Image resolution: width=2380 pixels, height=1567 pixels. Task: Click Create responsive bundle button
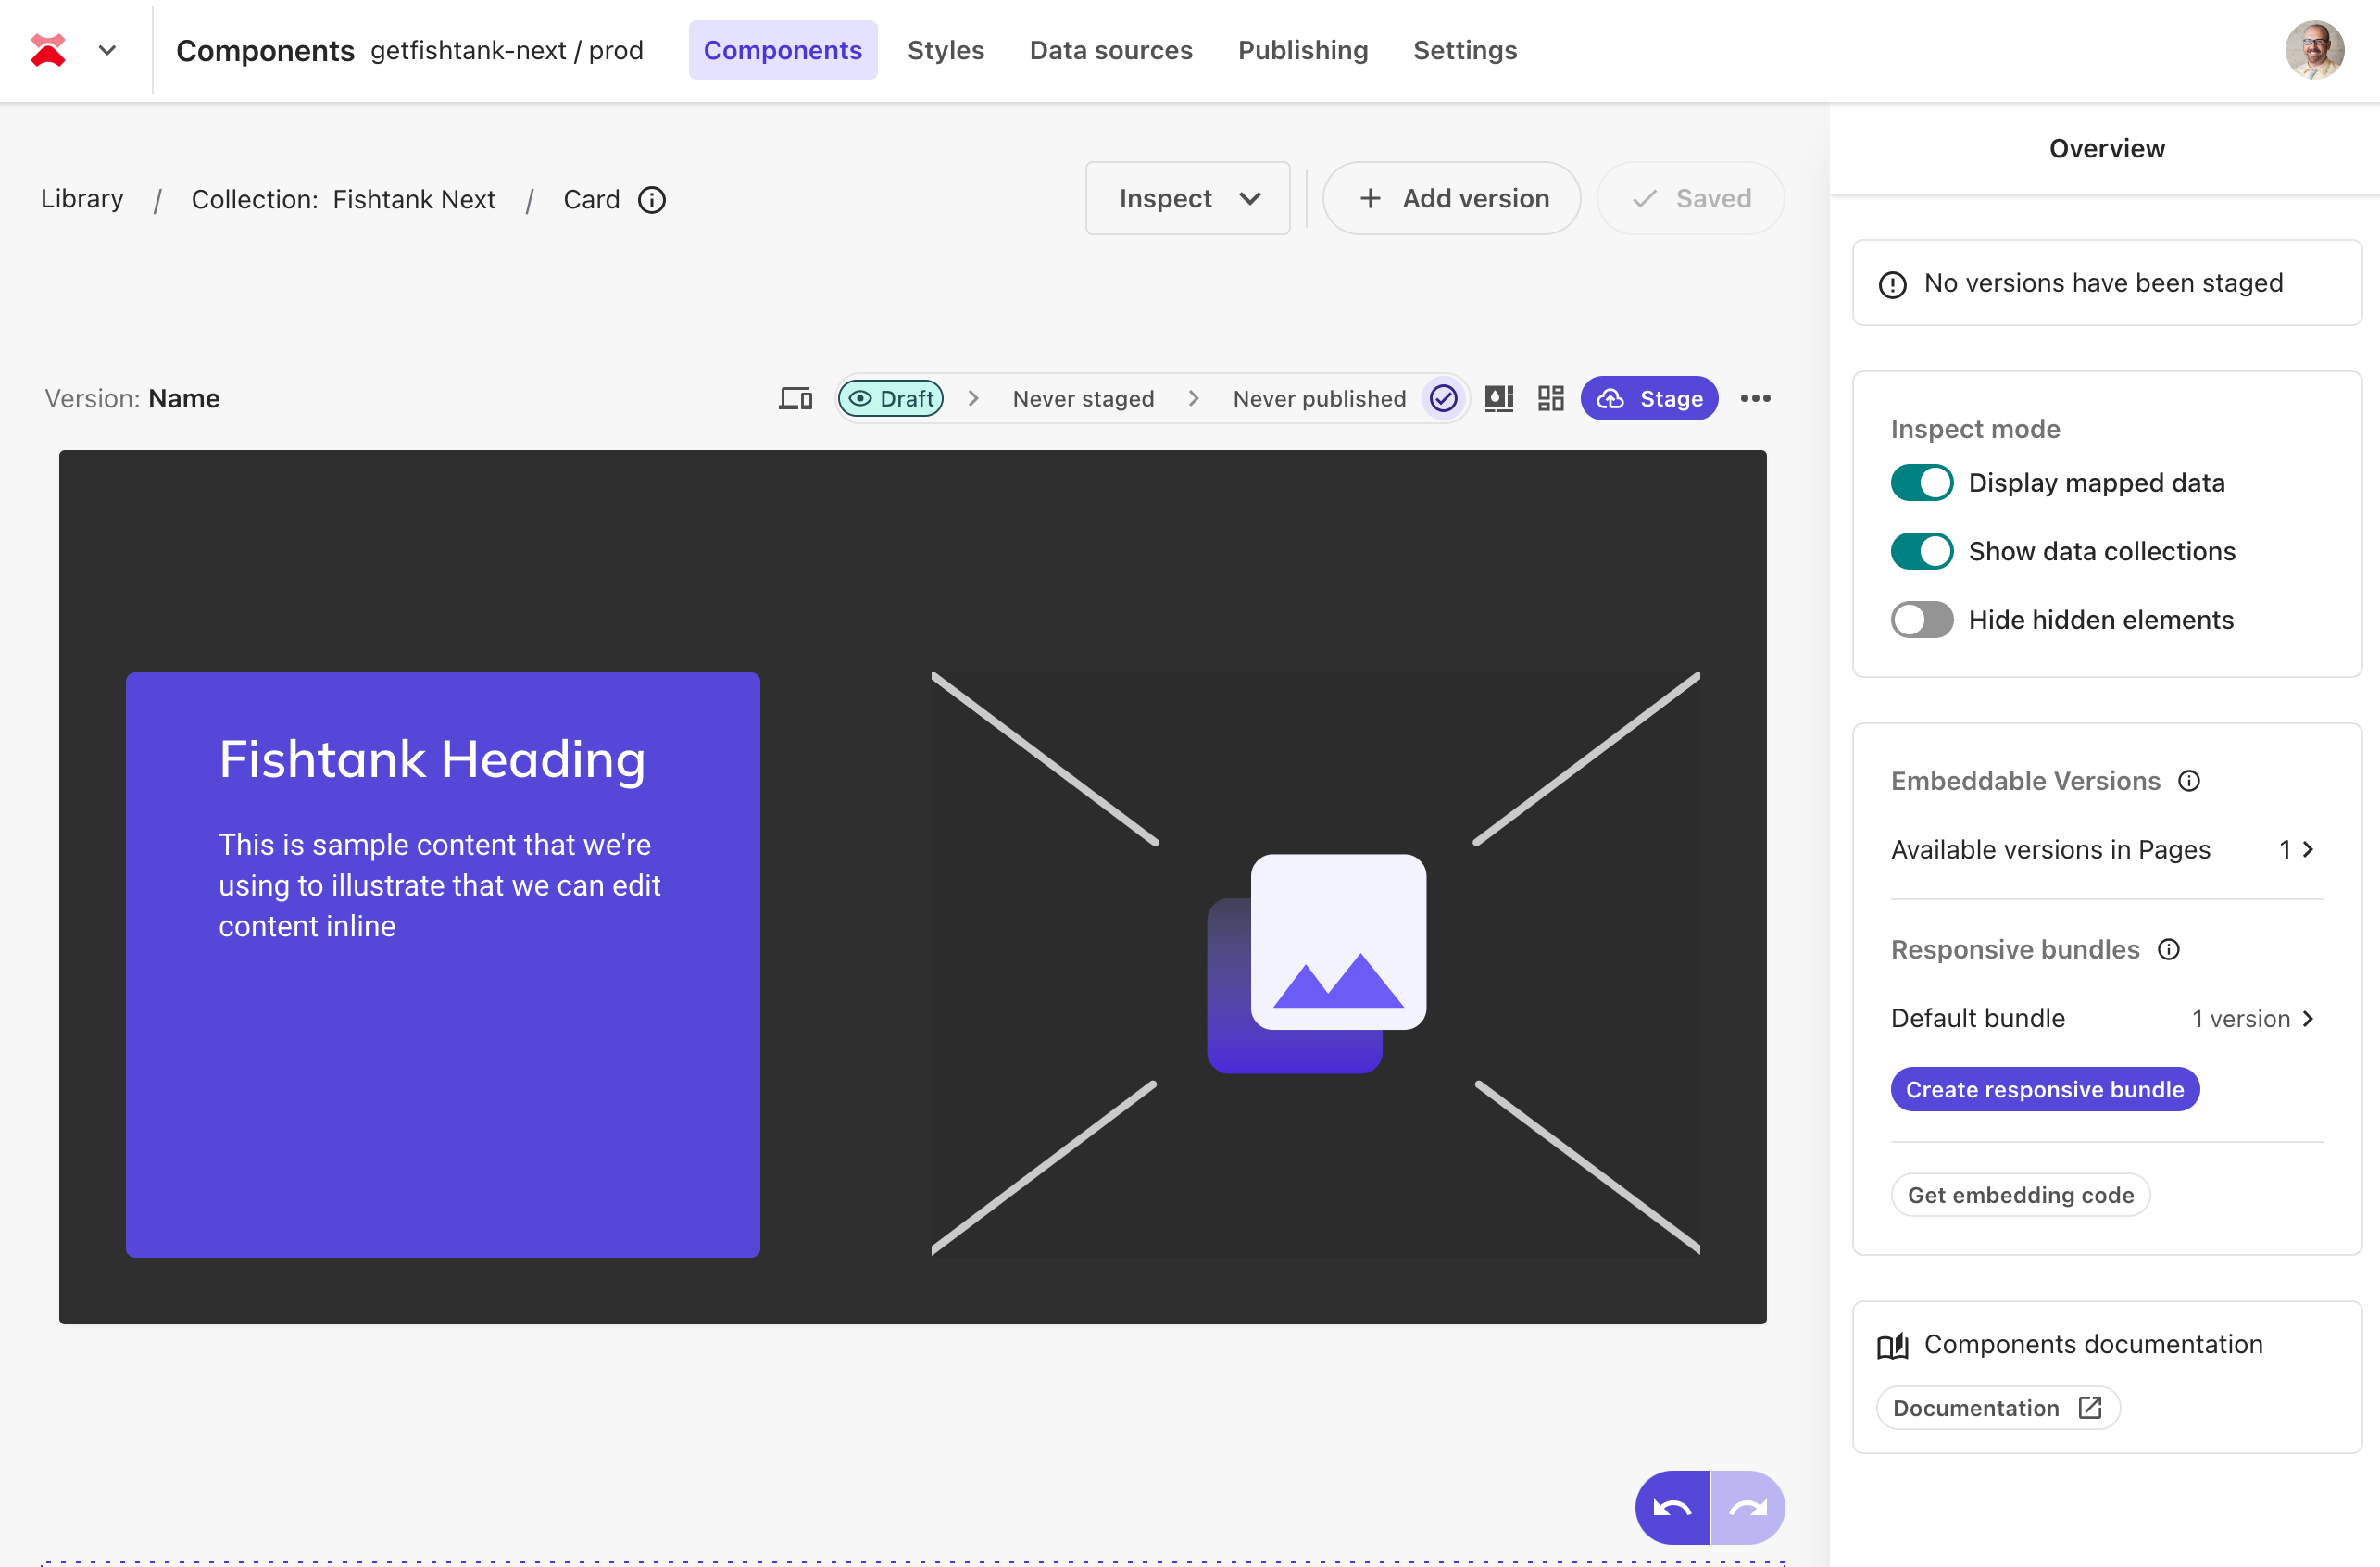tap(2044, 1089)
